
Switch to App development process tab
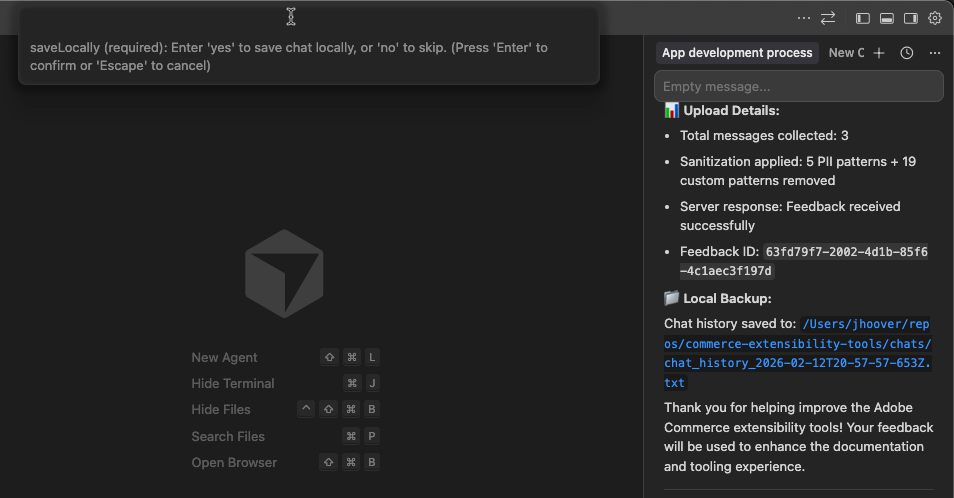click(737, 53)
